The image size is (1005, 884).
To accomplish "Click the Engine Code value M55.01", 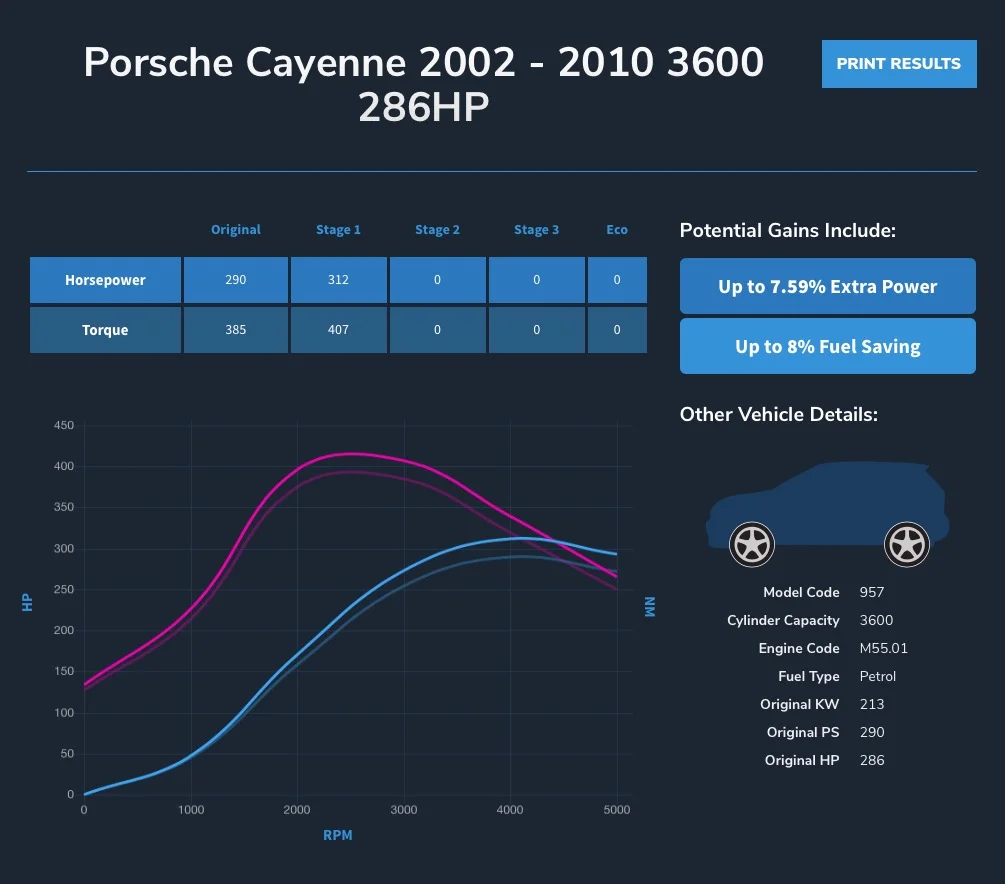I will (x=883, y=648).
